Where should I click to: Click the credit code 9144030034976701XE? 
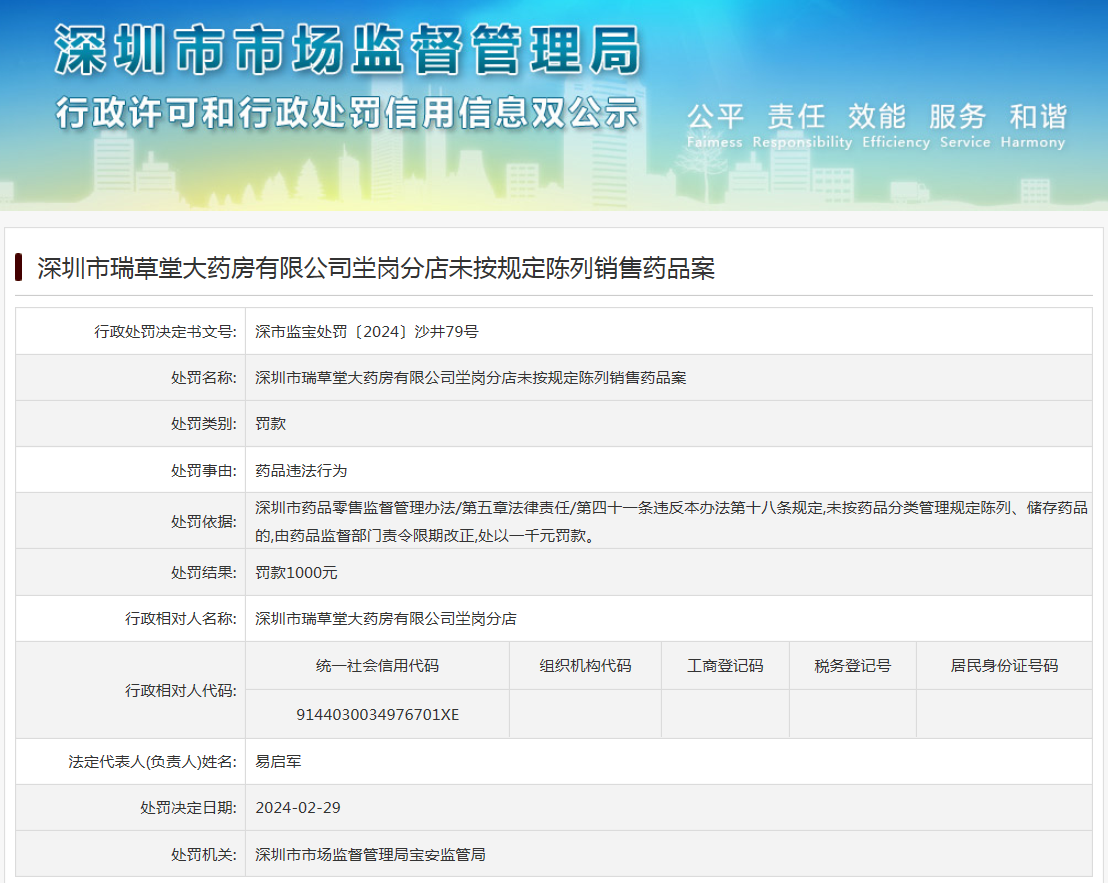377,715
